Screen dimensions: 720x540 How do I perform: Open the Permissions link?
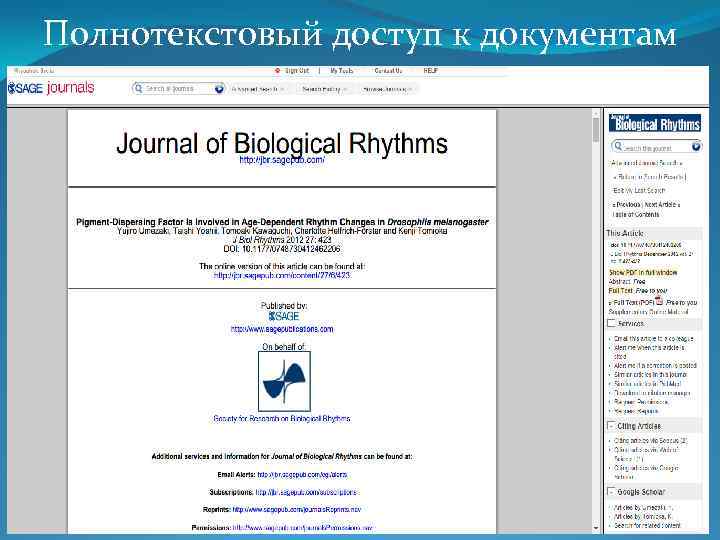(x=303, y=528)
